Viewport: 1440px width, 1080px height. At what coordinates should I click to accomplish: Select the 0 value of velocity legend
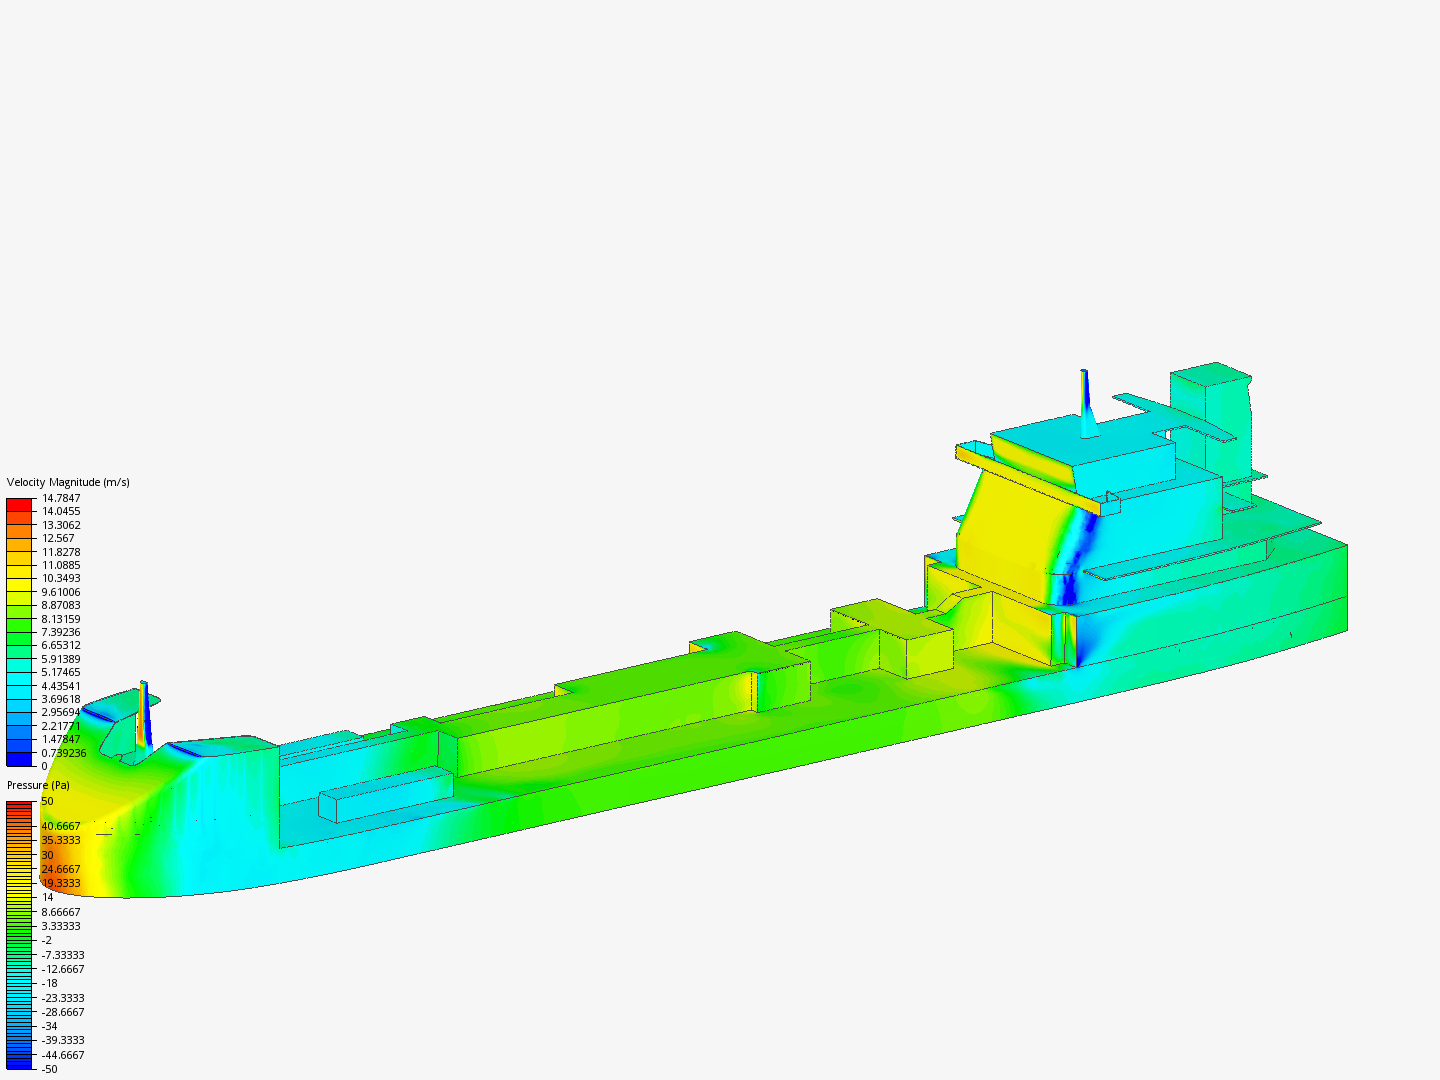44,766
